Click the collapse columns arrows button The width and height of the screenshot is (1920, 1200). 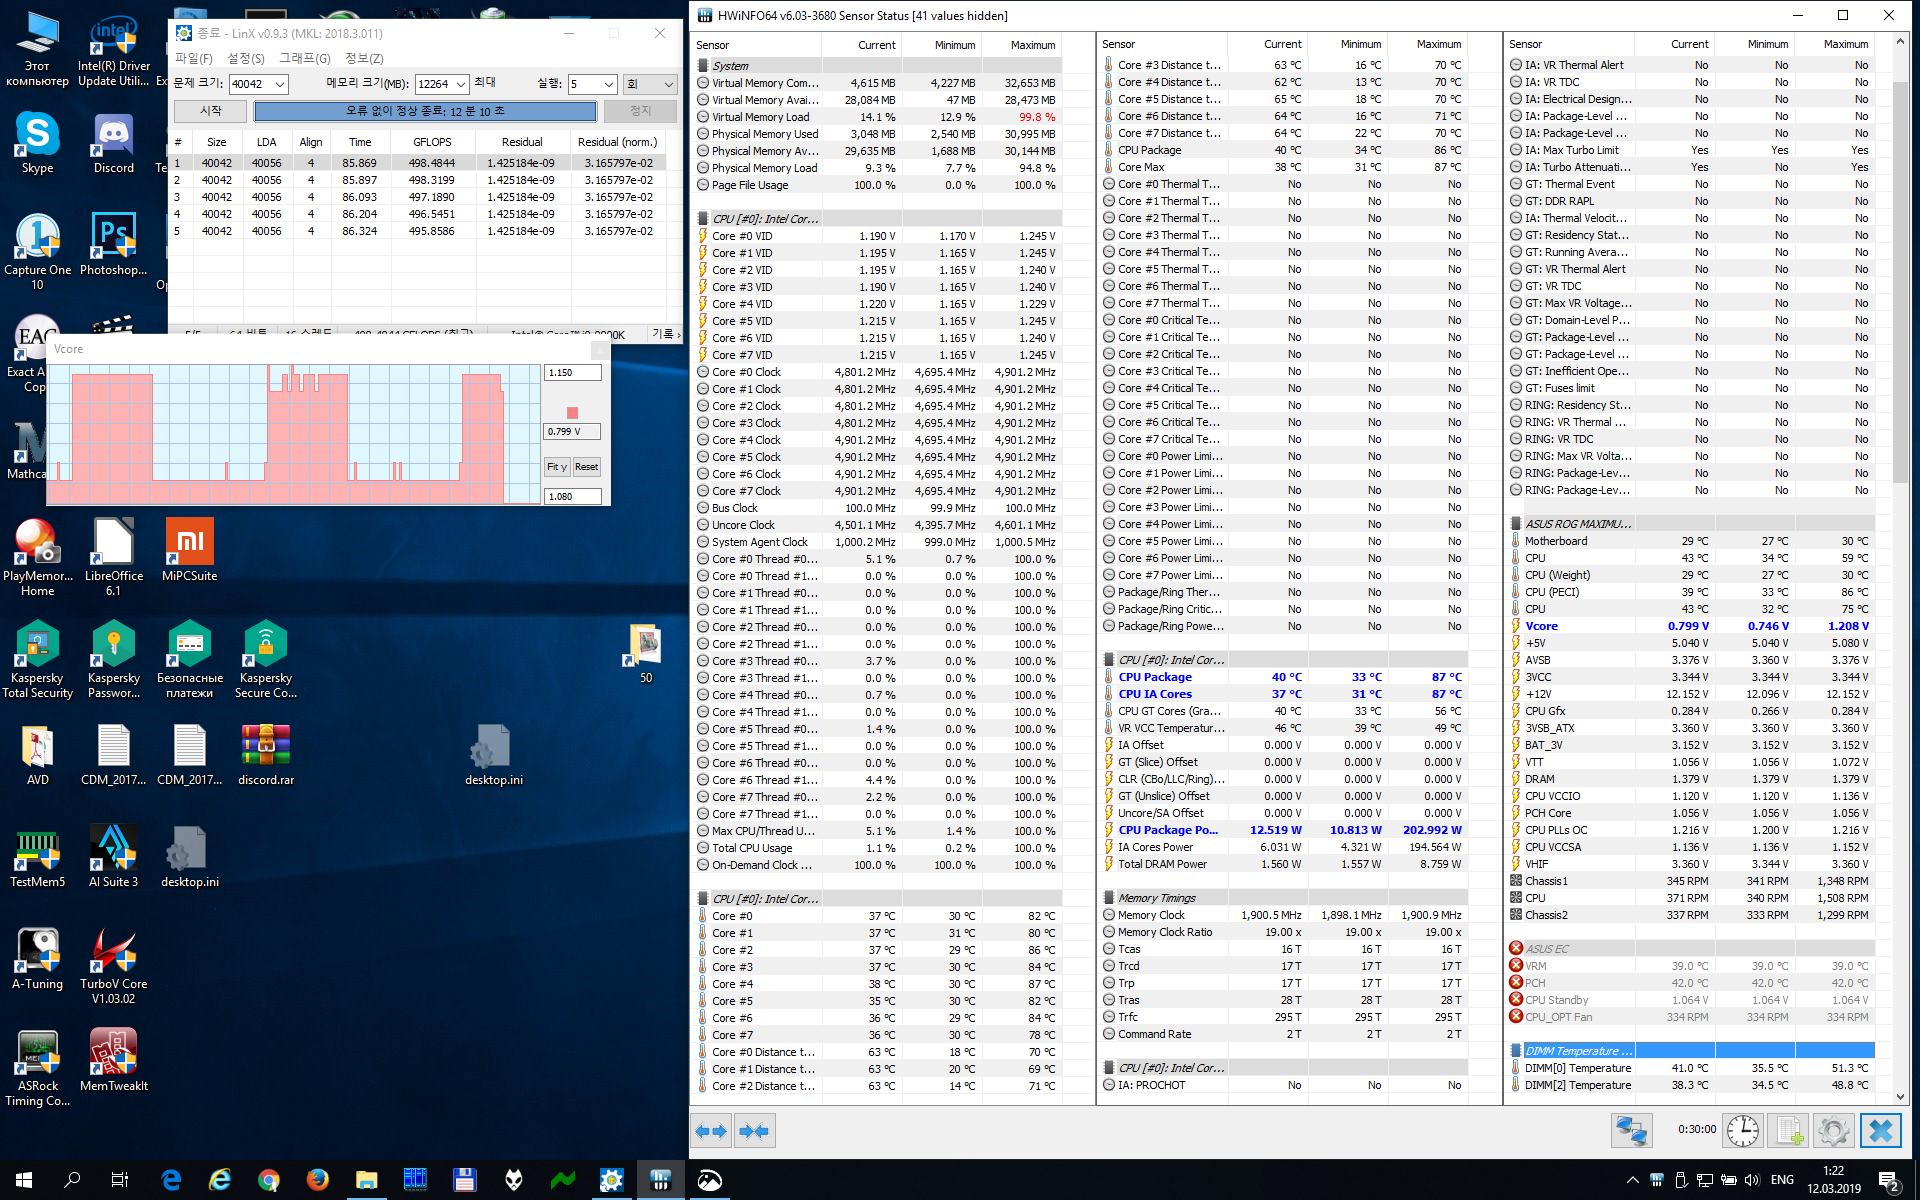coord(754,1131)
